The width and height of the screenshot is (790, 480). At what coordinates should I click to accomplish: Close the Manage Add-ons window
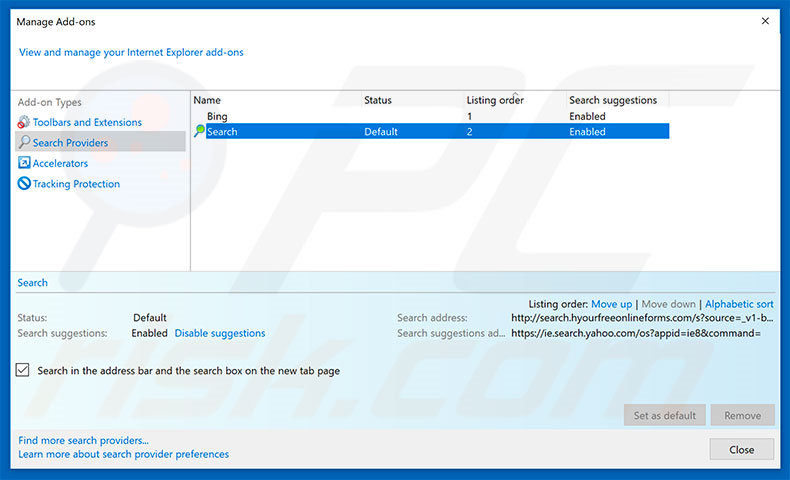(x=741, y=450)
